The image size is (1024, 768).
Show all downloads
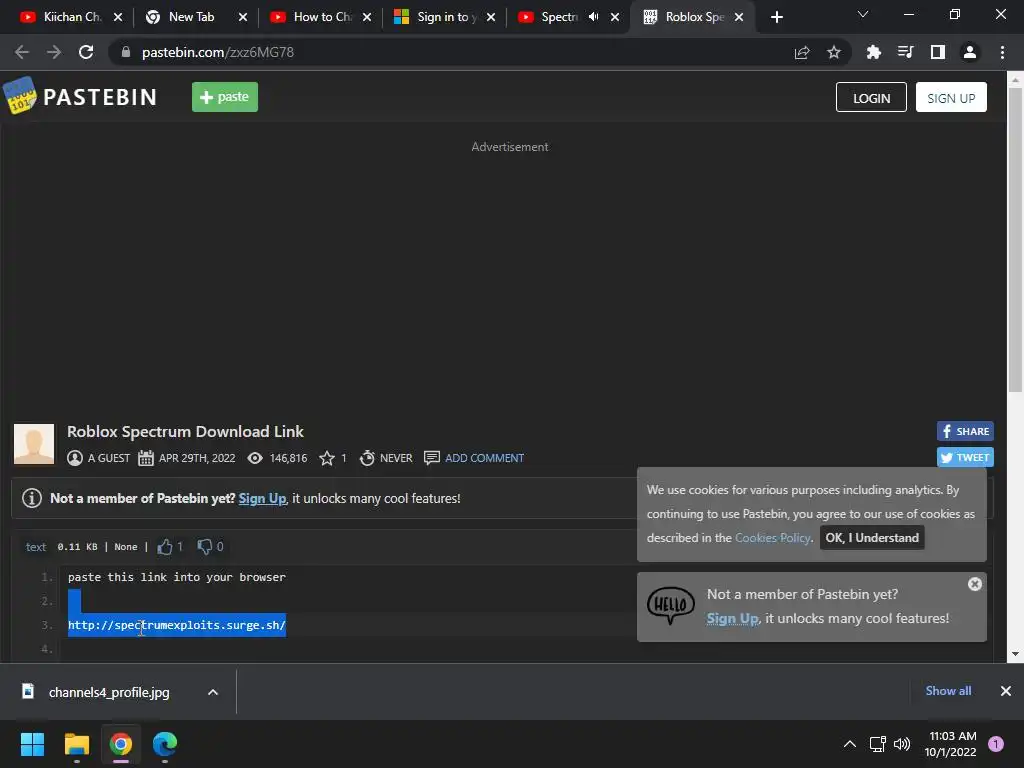tap(948, 691)
